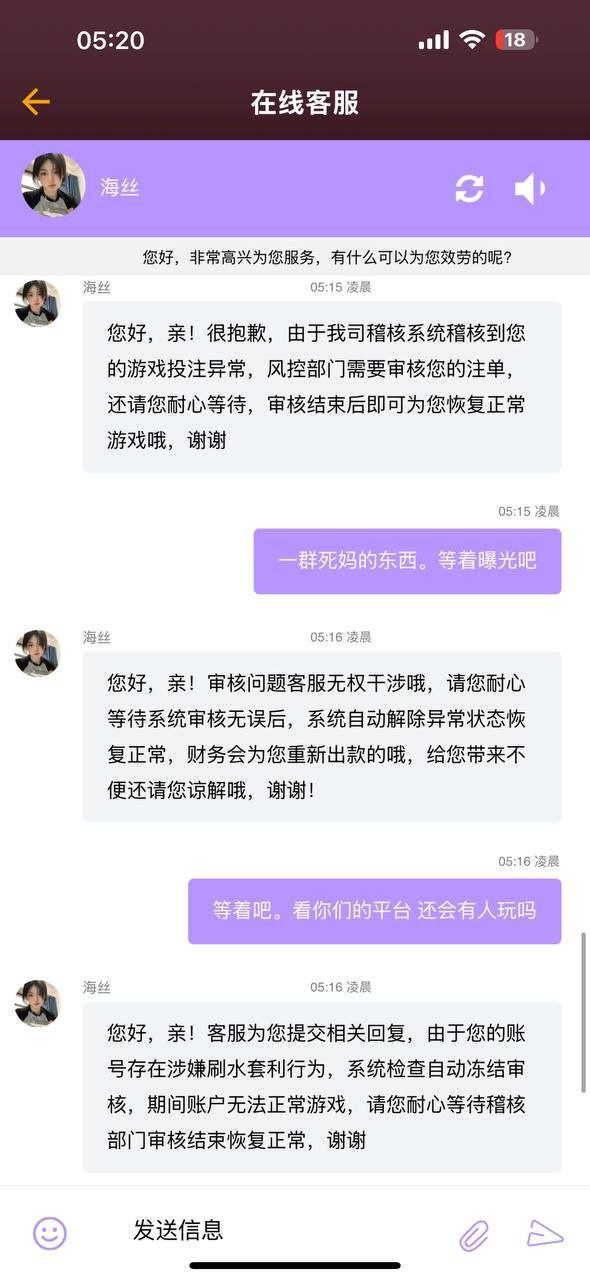Tap the paperclip attachment icon
Image resolution: width=590 pixels, height=1280 pixels.
tap(475, 1234)
